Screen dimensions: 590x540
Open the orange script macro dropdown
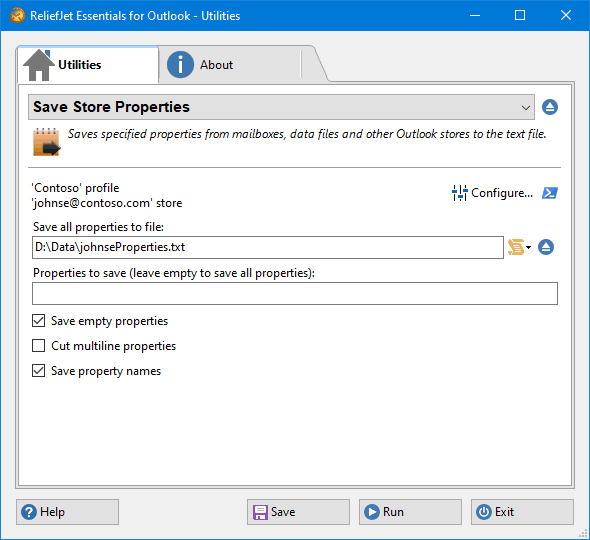519,247
